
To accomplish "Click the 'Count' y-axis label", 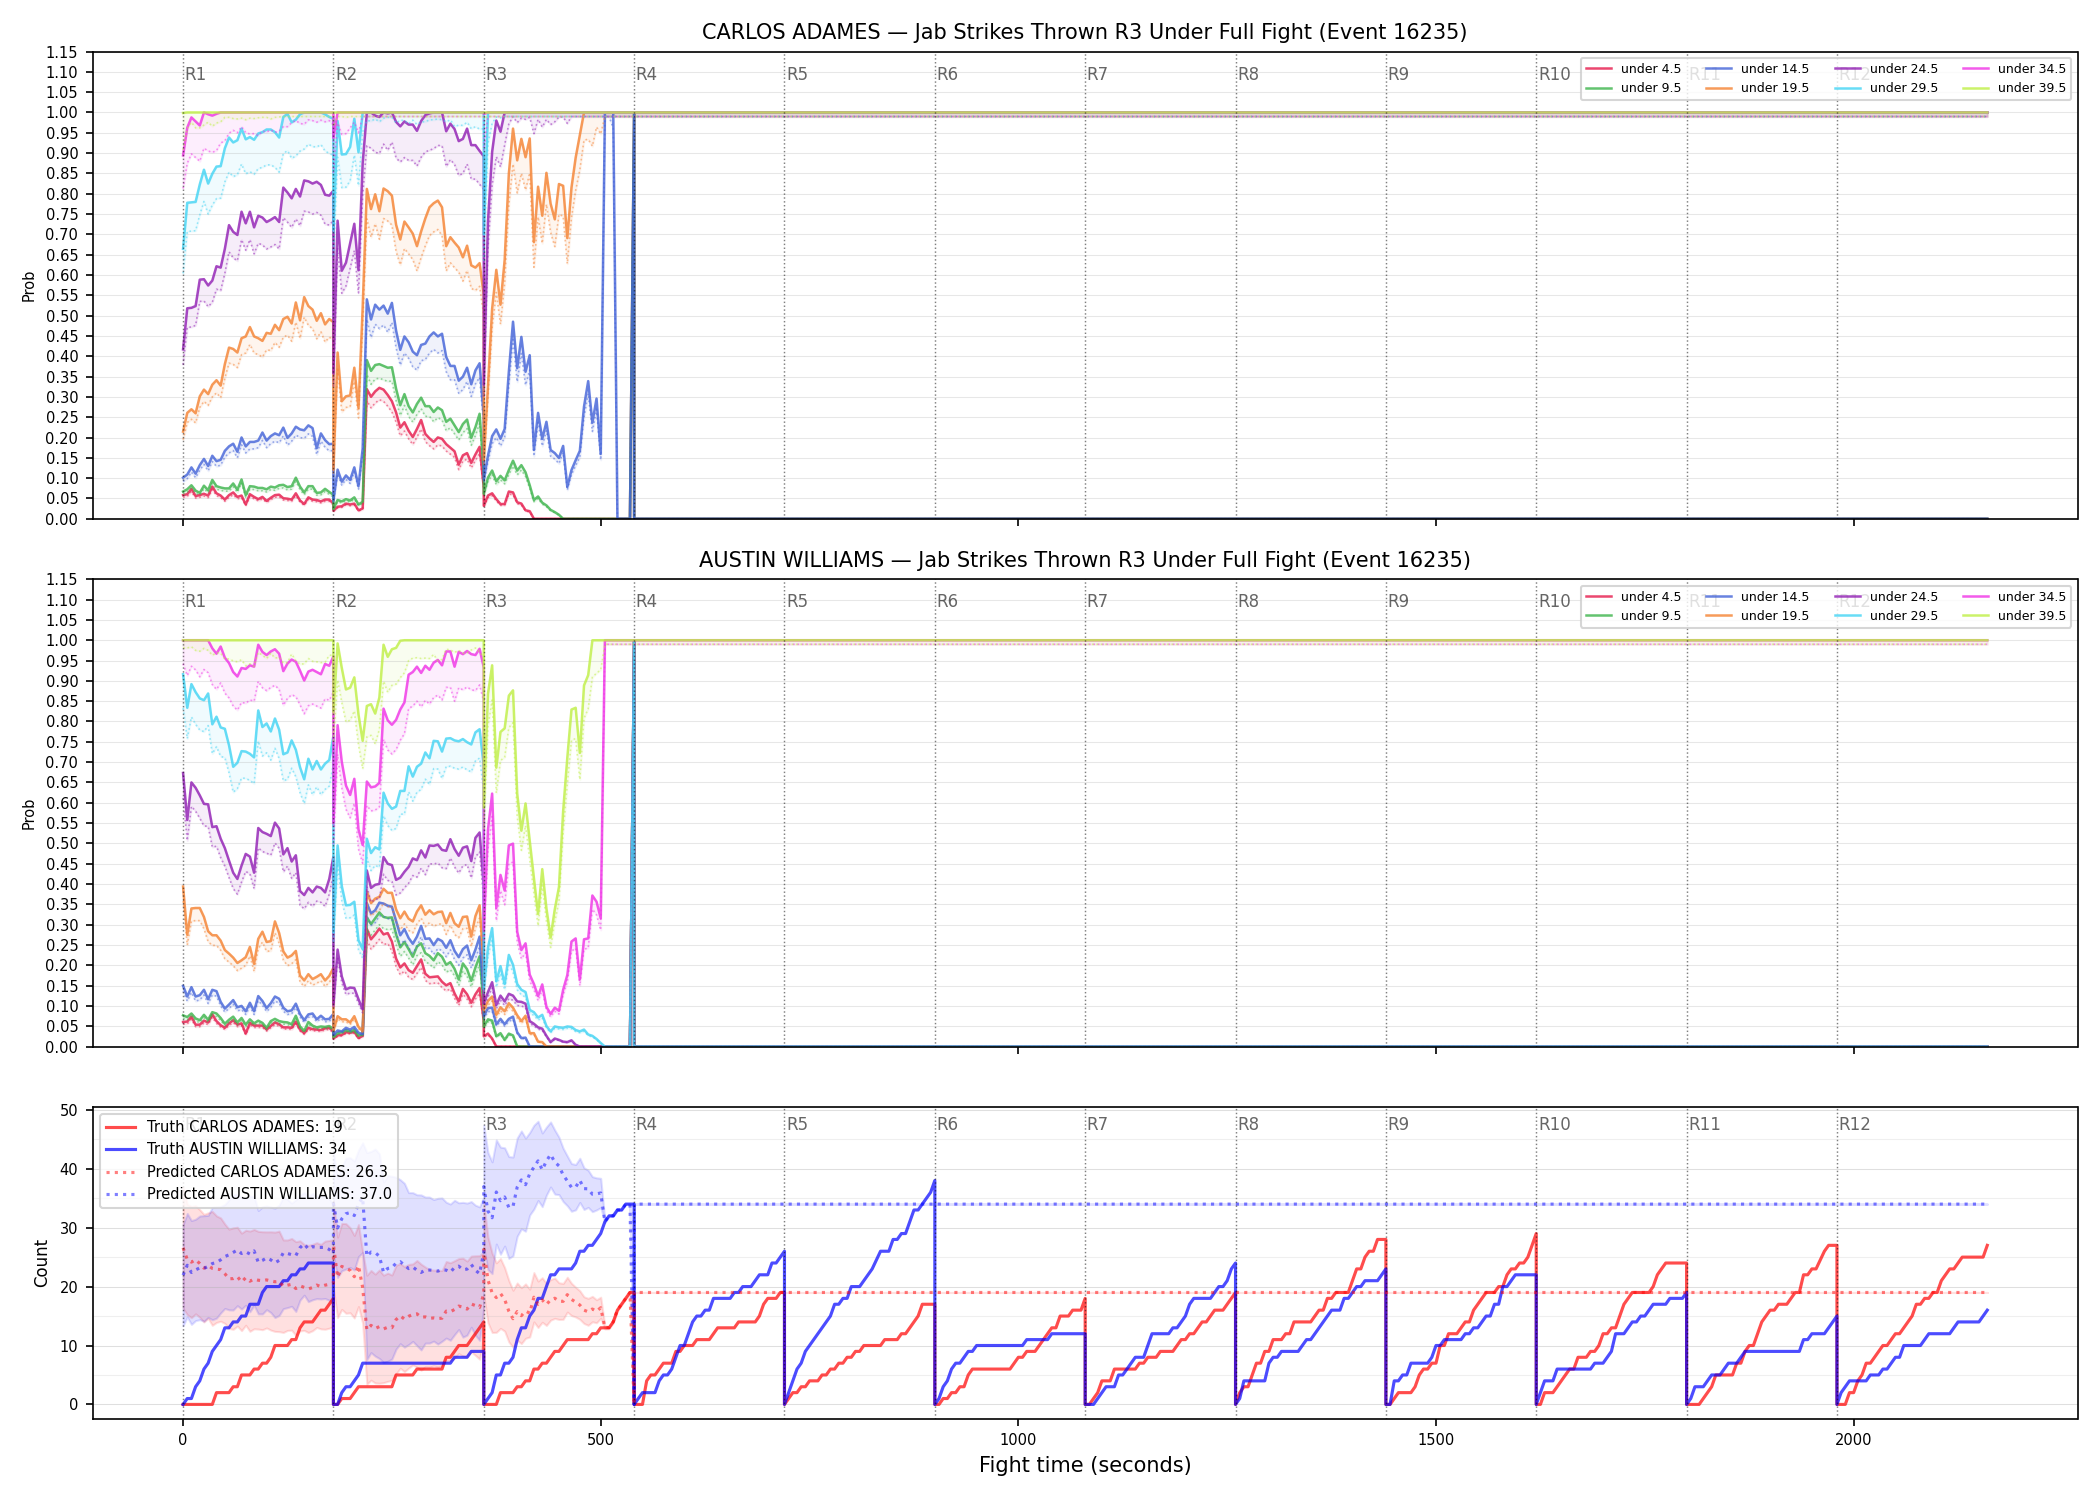I will 41,1264.
